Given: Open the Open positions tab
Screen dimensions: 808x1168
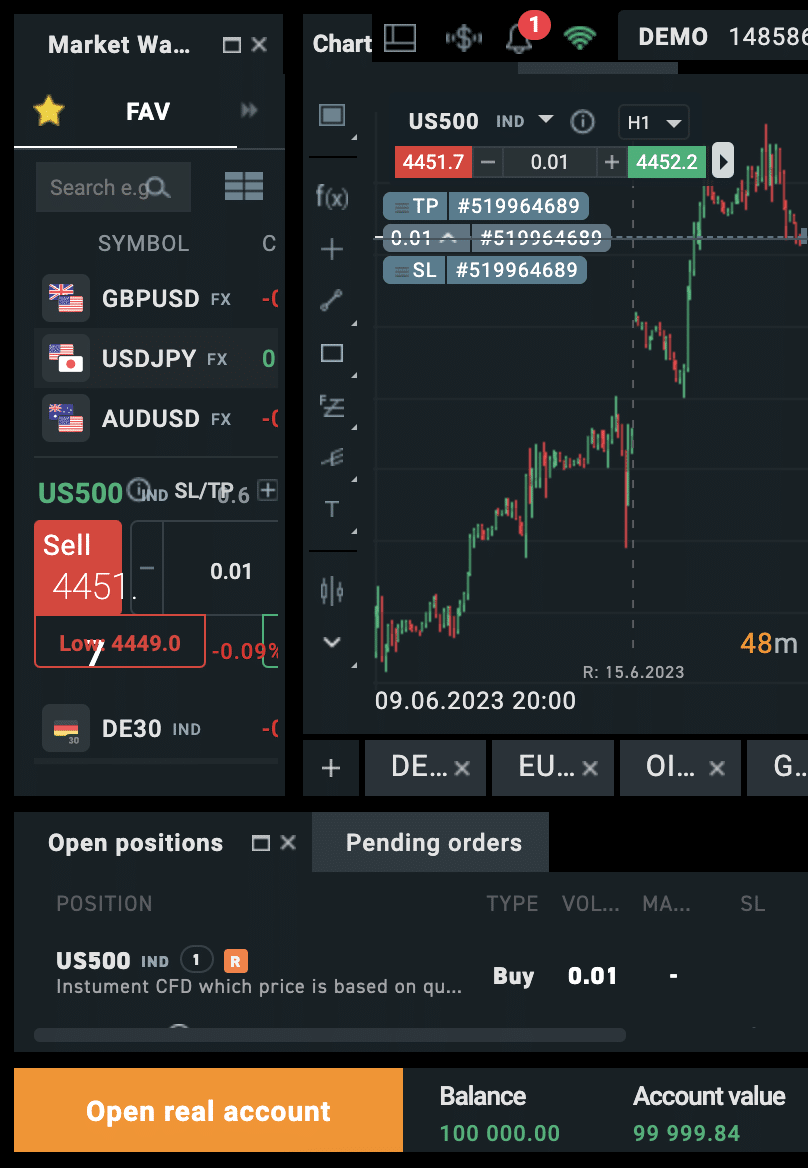Looking at the screenshot, I should point(136,842).
